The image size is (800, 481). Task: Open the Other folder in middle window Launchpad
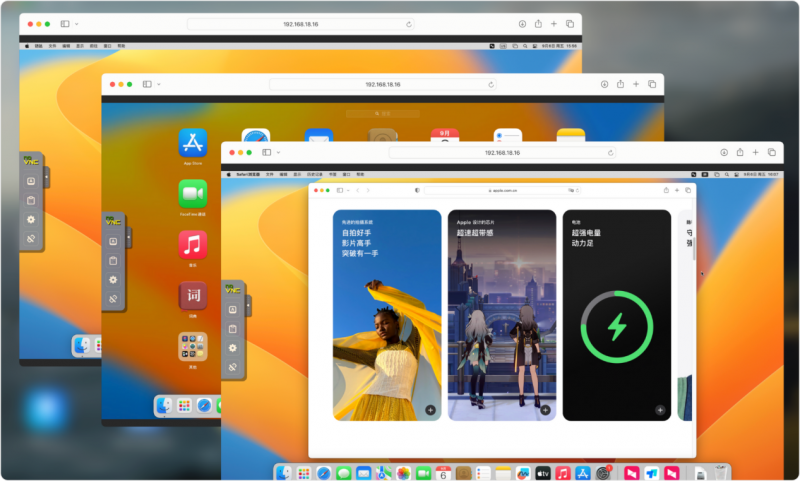(x=193, y=347)
